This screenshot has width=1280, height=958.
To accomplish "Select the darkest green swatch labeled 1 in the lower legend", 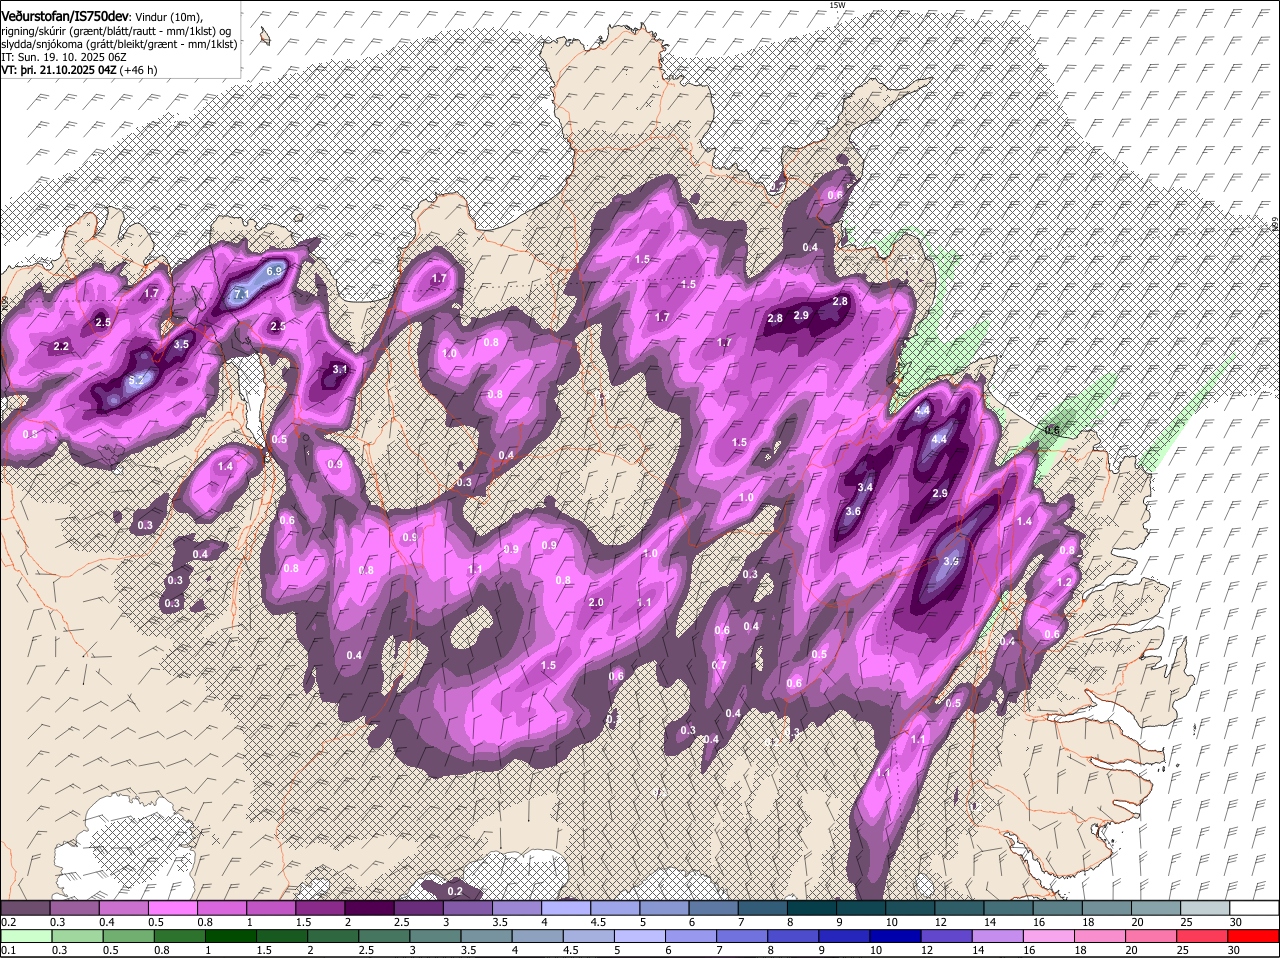I will pos(230,936).
